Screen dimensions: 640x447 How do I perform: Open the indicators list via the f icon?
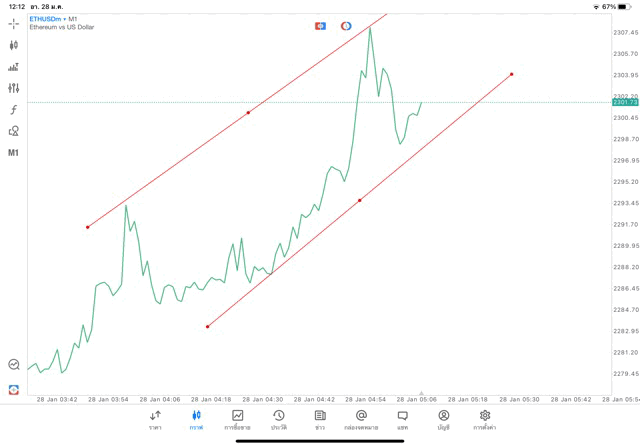pyautogui.click(x=13, y=110)
